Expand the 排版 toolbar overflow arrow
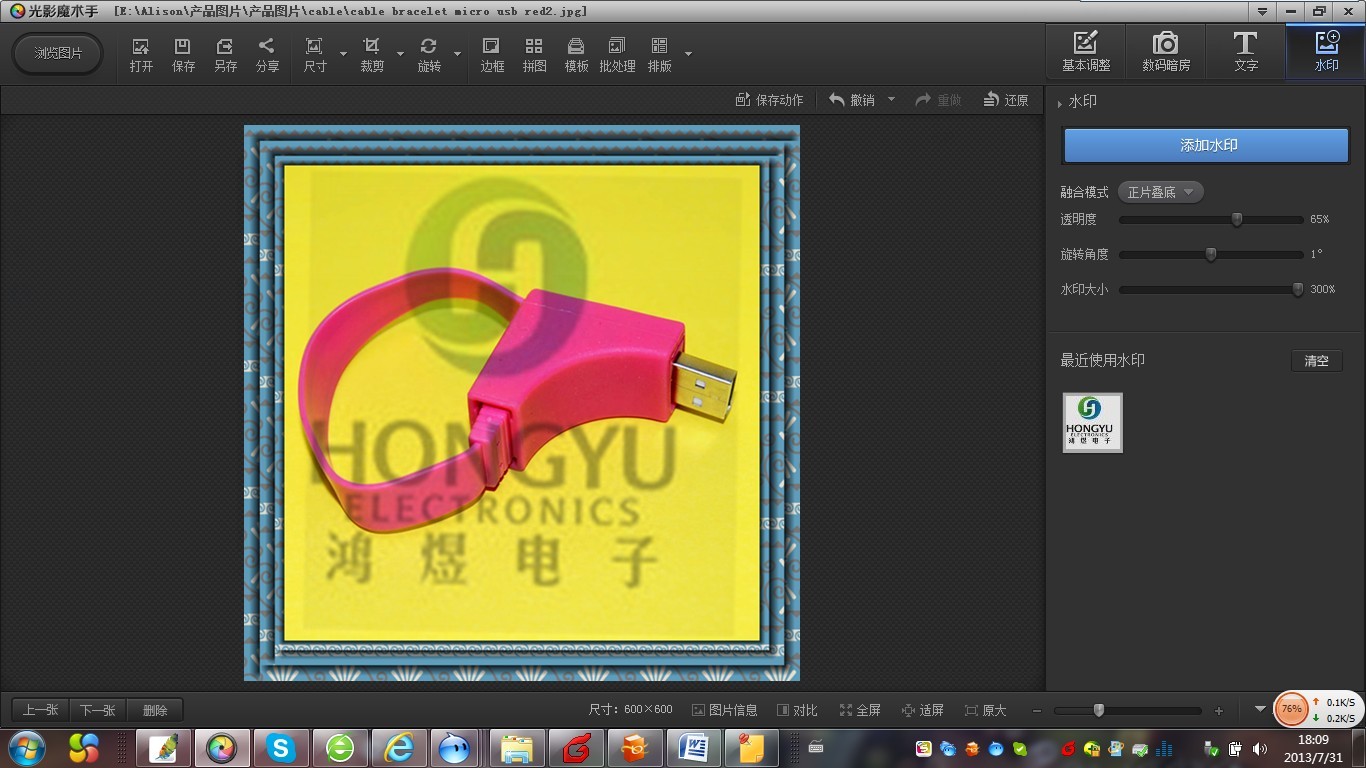Viewport: 1366px width, 768px height. [688, 54]
